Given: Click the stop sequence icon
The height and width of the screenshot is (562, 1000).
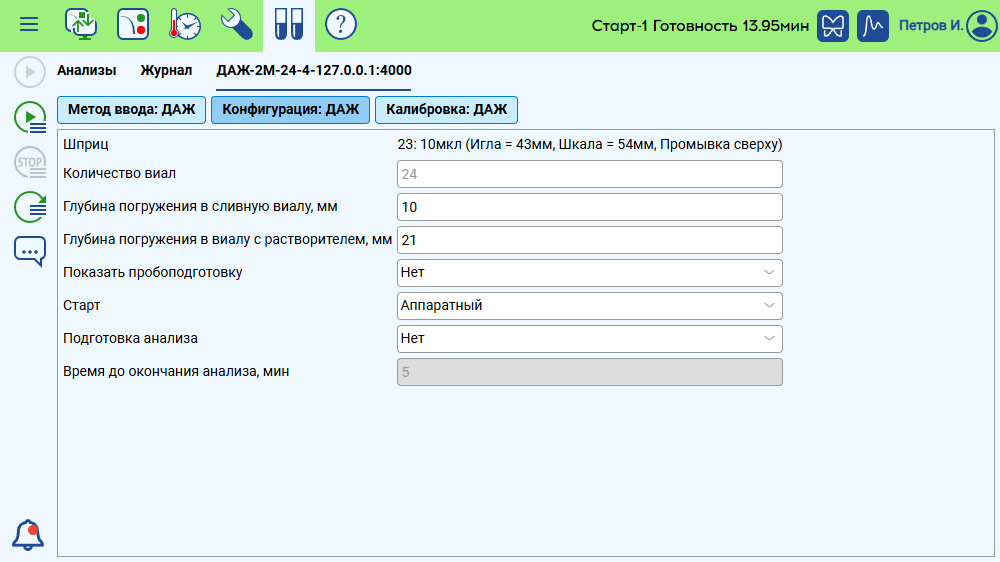Looking at the screenshot, I should pyautogui.click(x=29, y=161).
